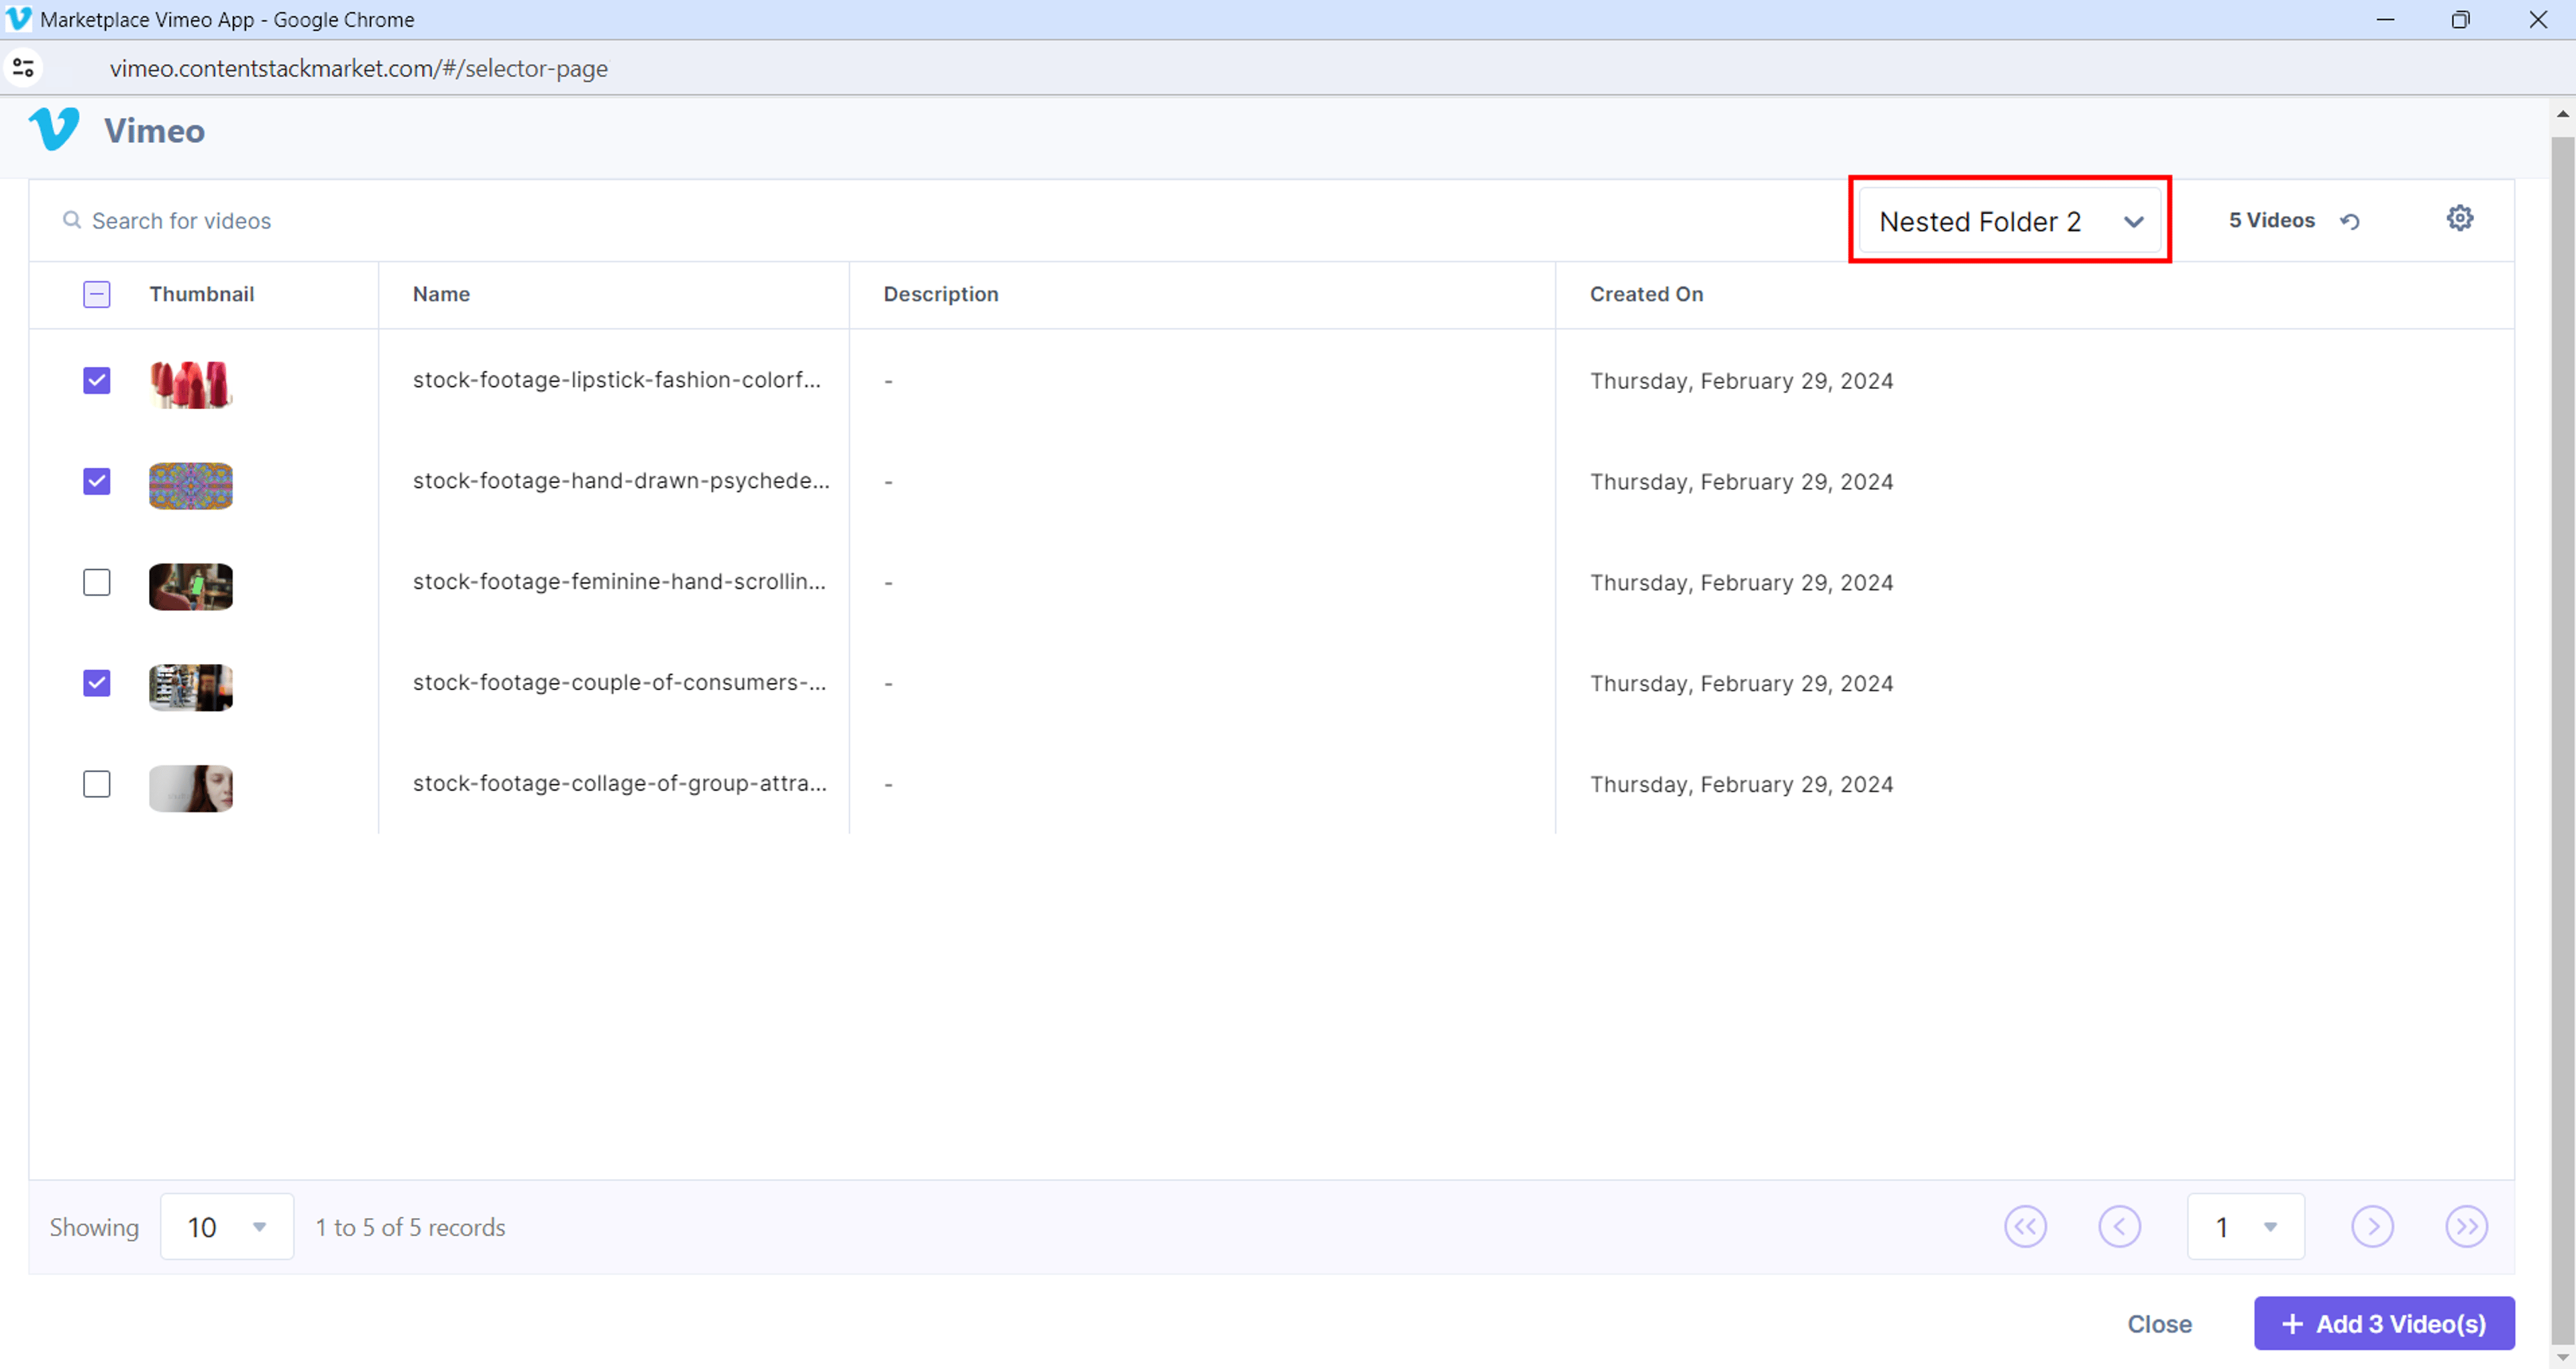The image size is (2576, 1369).
Task: Click the psychedelic pattern video thumbnail
Action: tap(191, 486)
